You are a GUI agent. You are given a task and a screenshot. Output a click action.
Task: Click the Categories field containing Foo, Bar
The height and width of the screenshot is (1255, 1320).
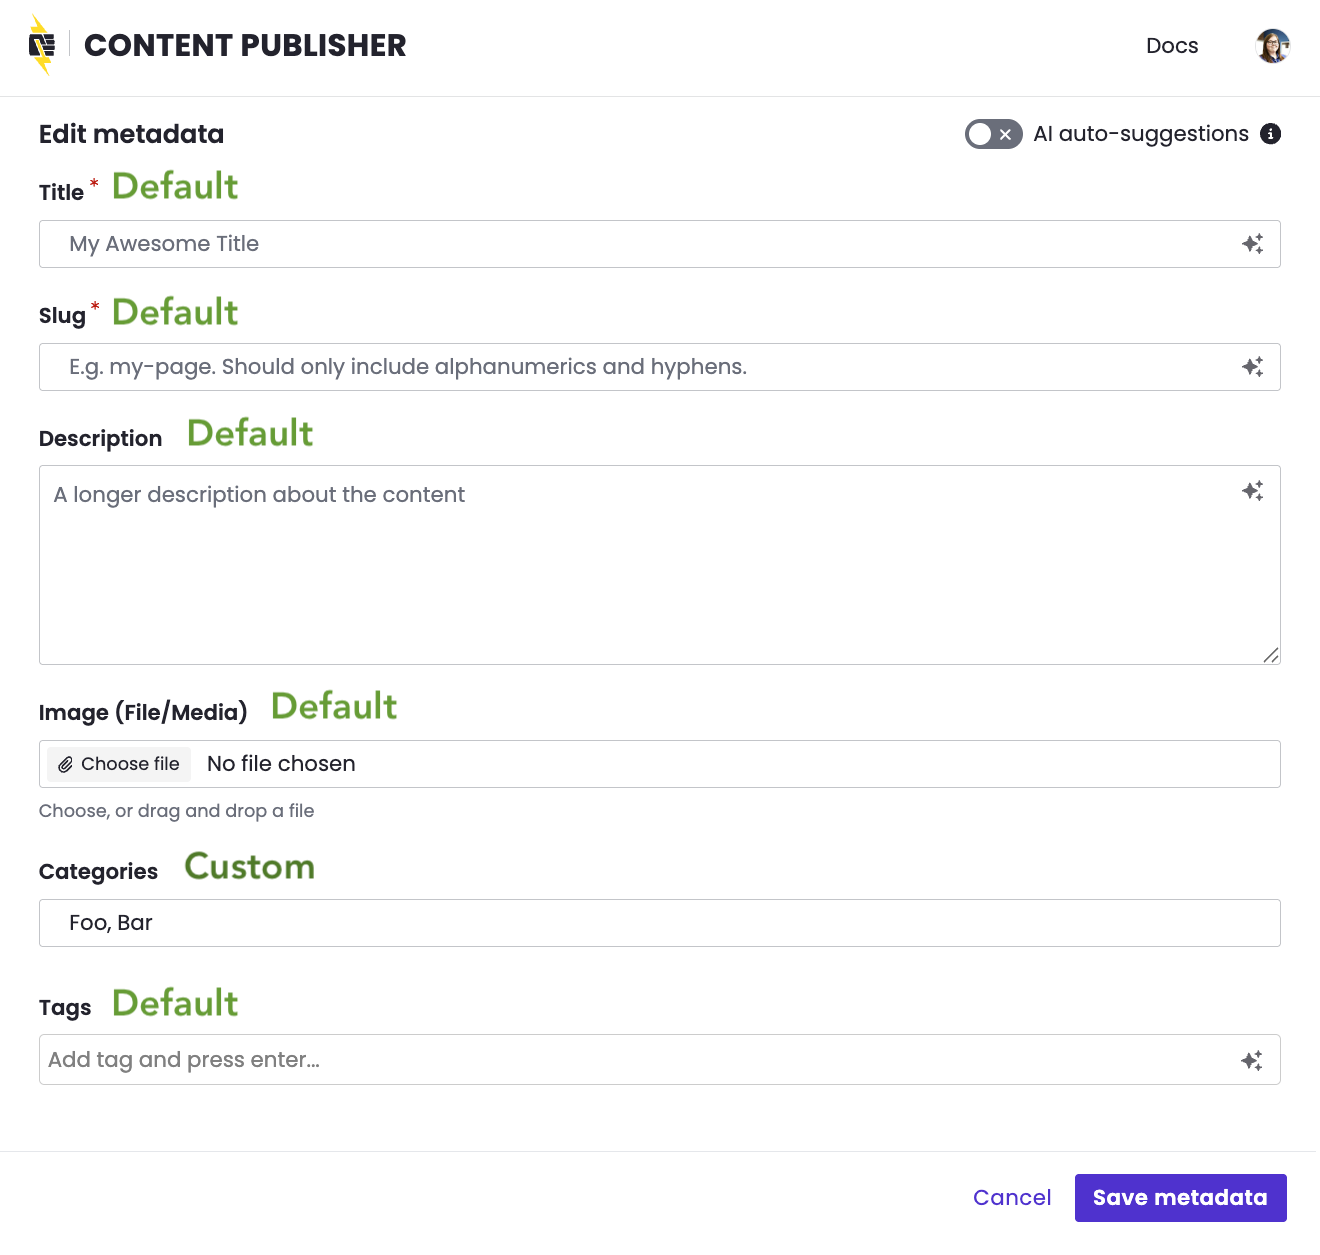pyautogui.click(x=659, y=923)
